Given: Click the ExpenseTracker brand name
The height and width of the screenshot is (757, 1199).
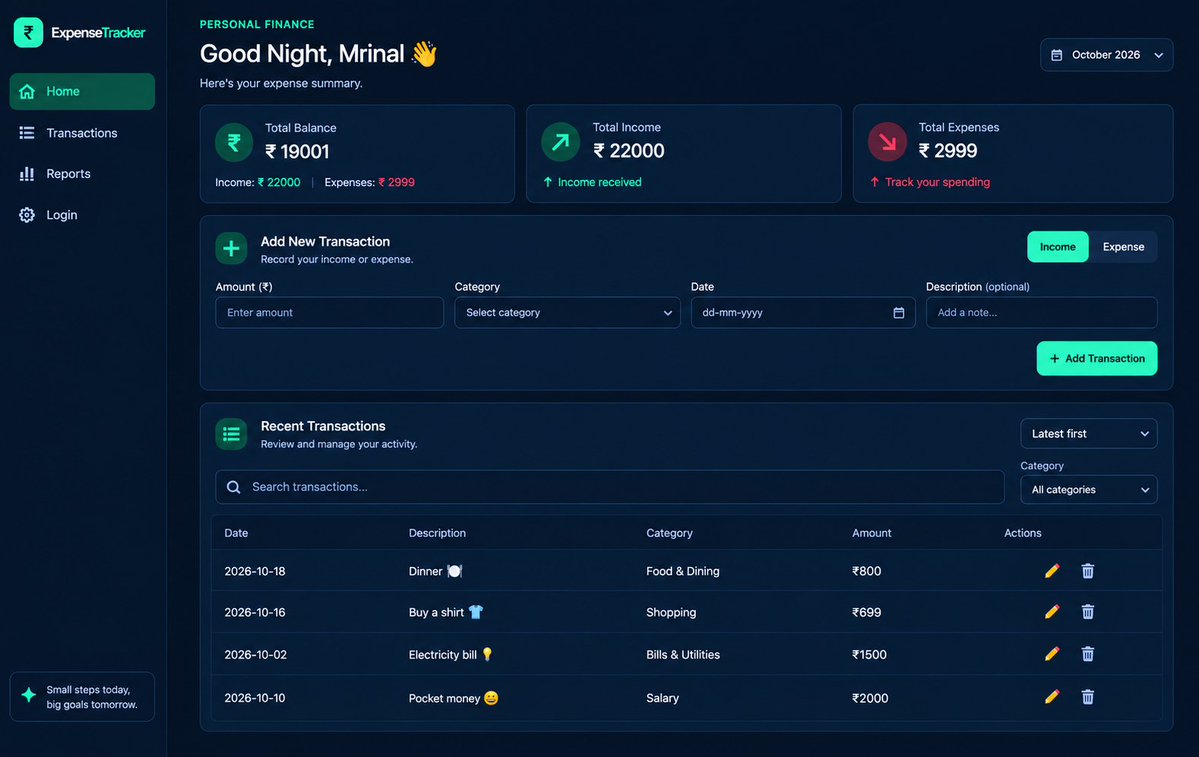Looking at the screenshot, I should coord(98,33).
